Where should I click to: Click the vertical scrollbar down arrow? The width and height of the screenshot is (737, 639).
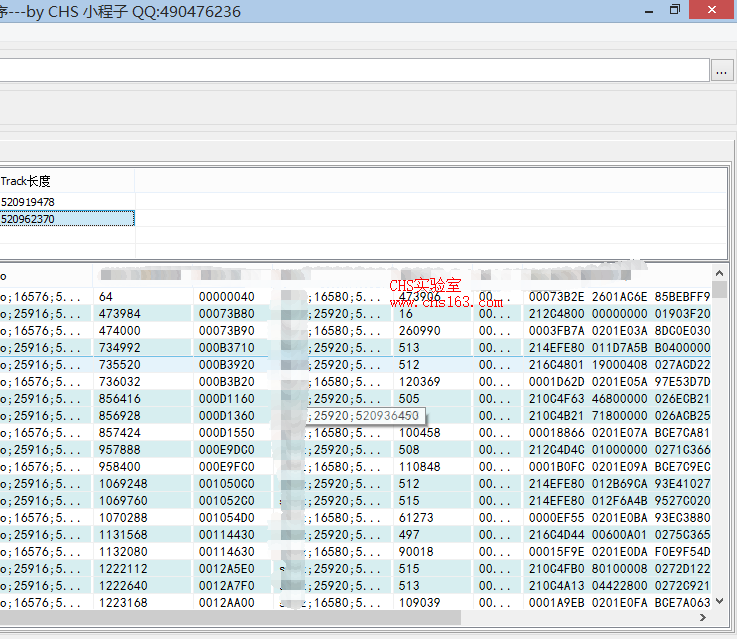(719, 601)
